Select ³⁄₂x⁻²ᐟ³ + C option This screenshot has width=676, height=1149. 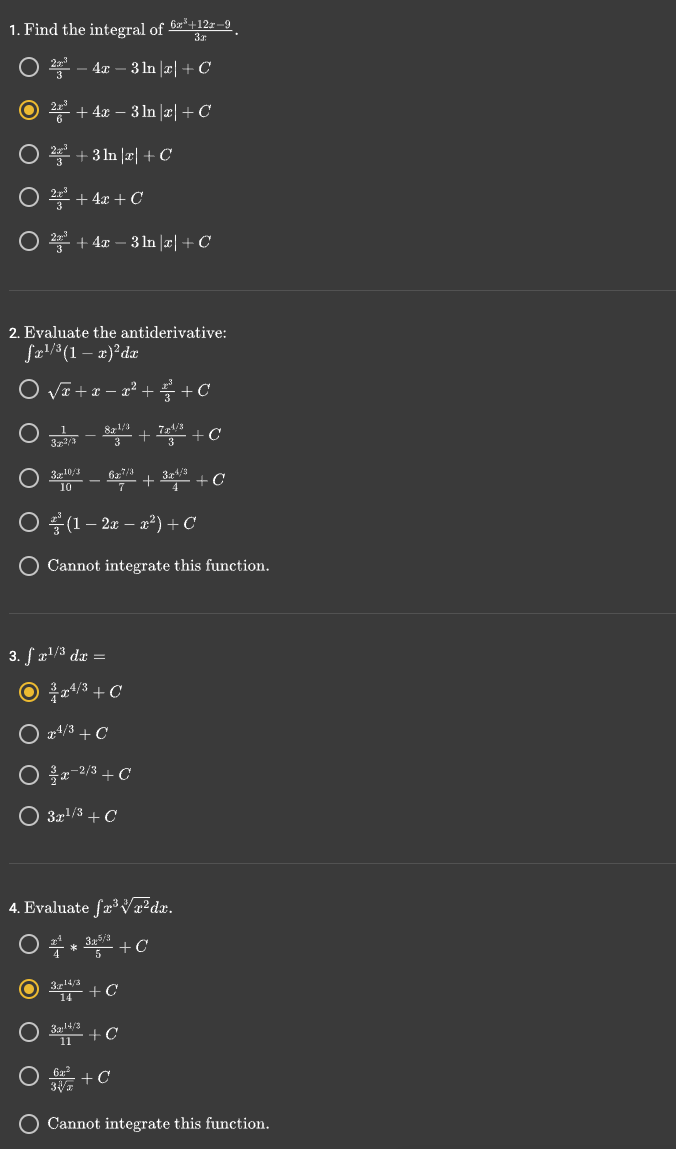tap(28, 775)
